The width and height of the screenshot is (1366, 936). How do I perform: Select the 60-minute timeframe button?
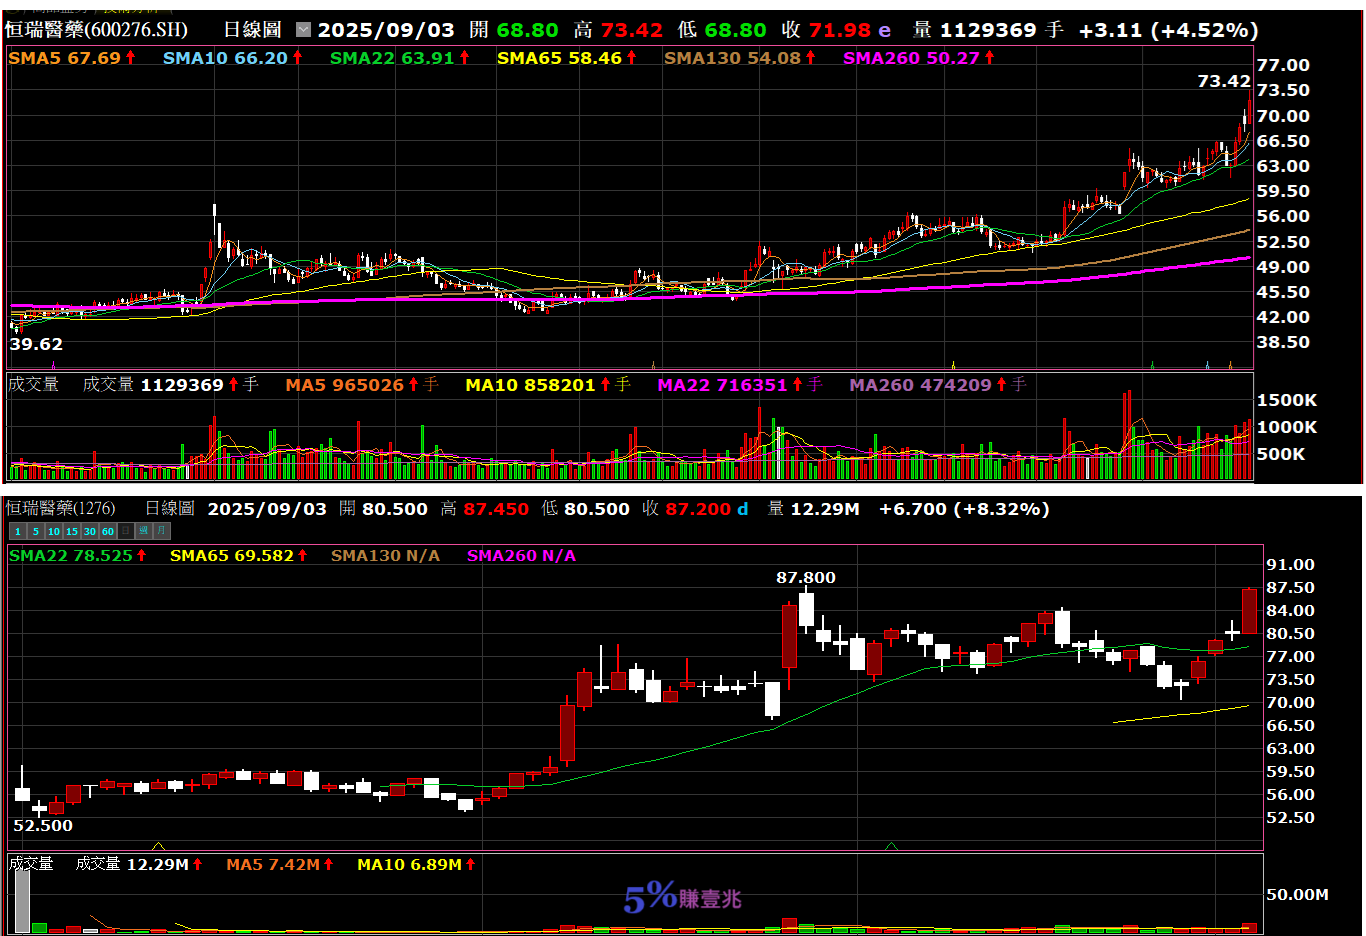108,531
